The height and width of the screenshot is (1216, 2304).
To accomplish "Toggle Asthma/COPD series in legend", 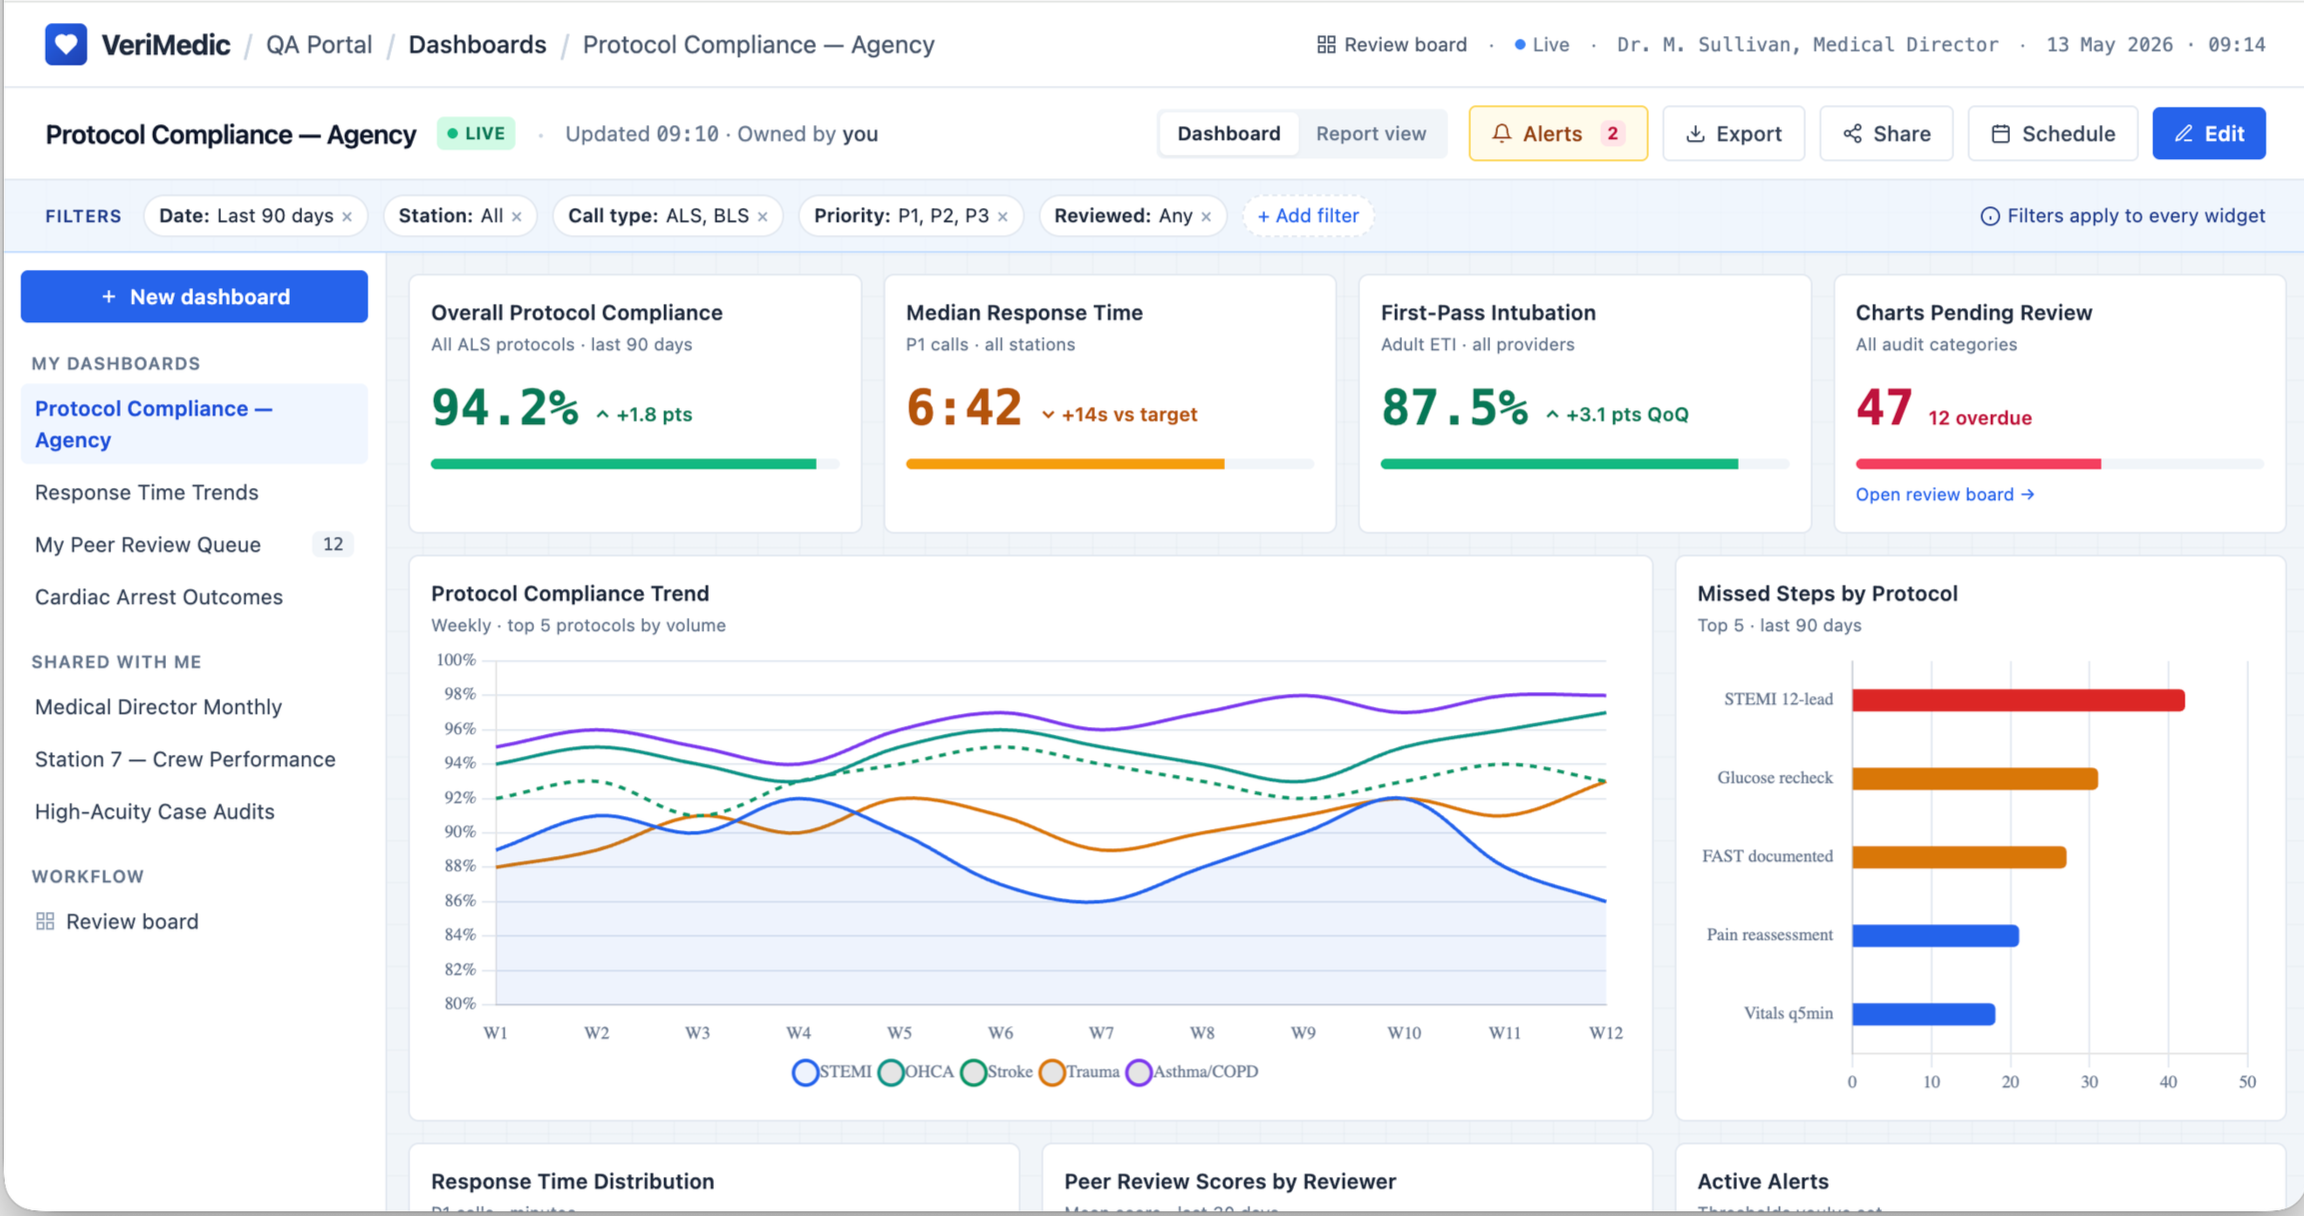I will [x=1192, y=1072].
